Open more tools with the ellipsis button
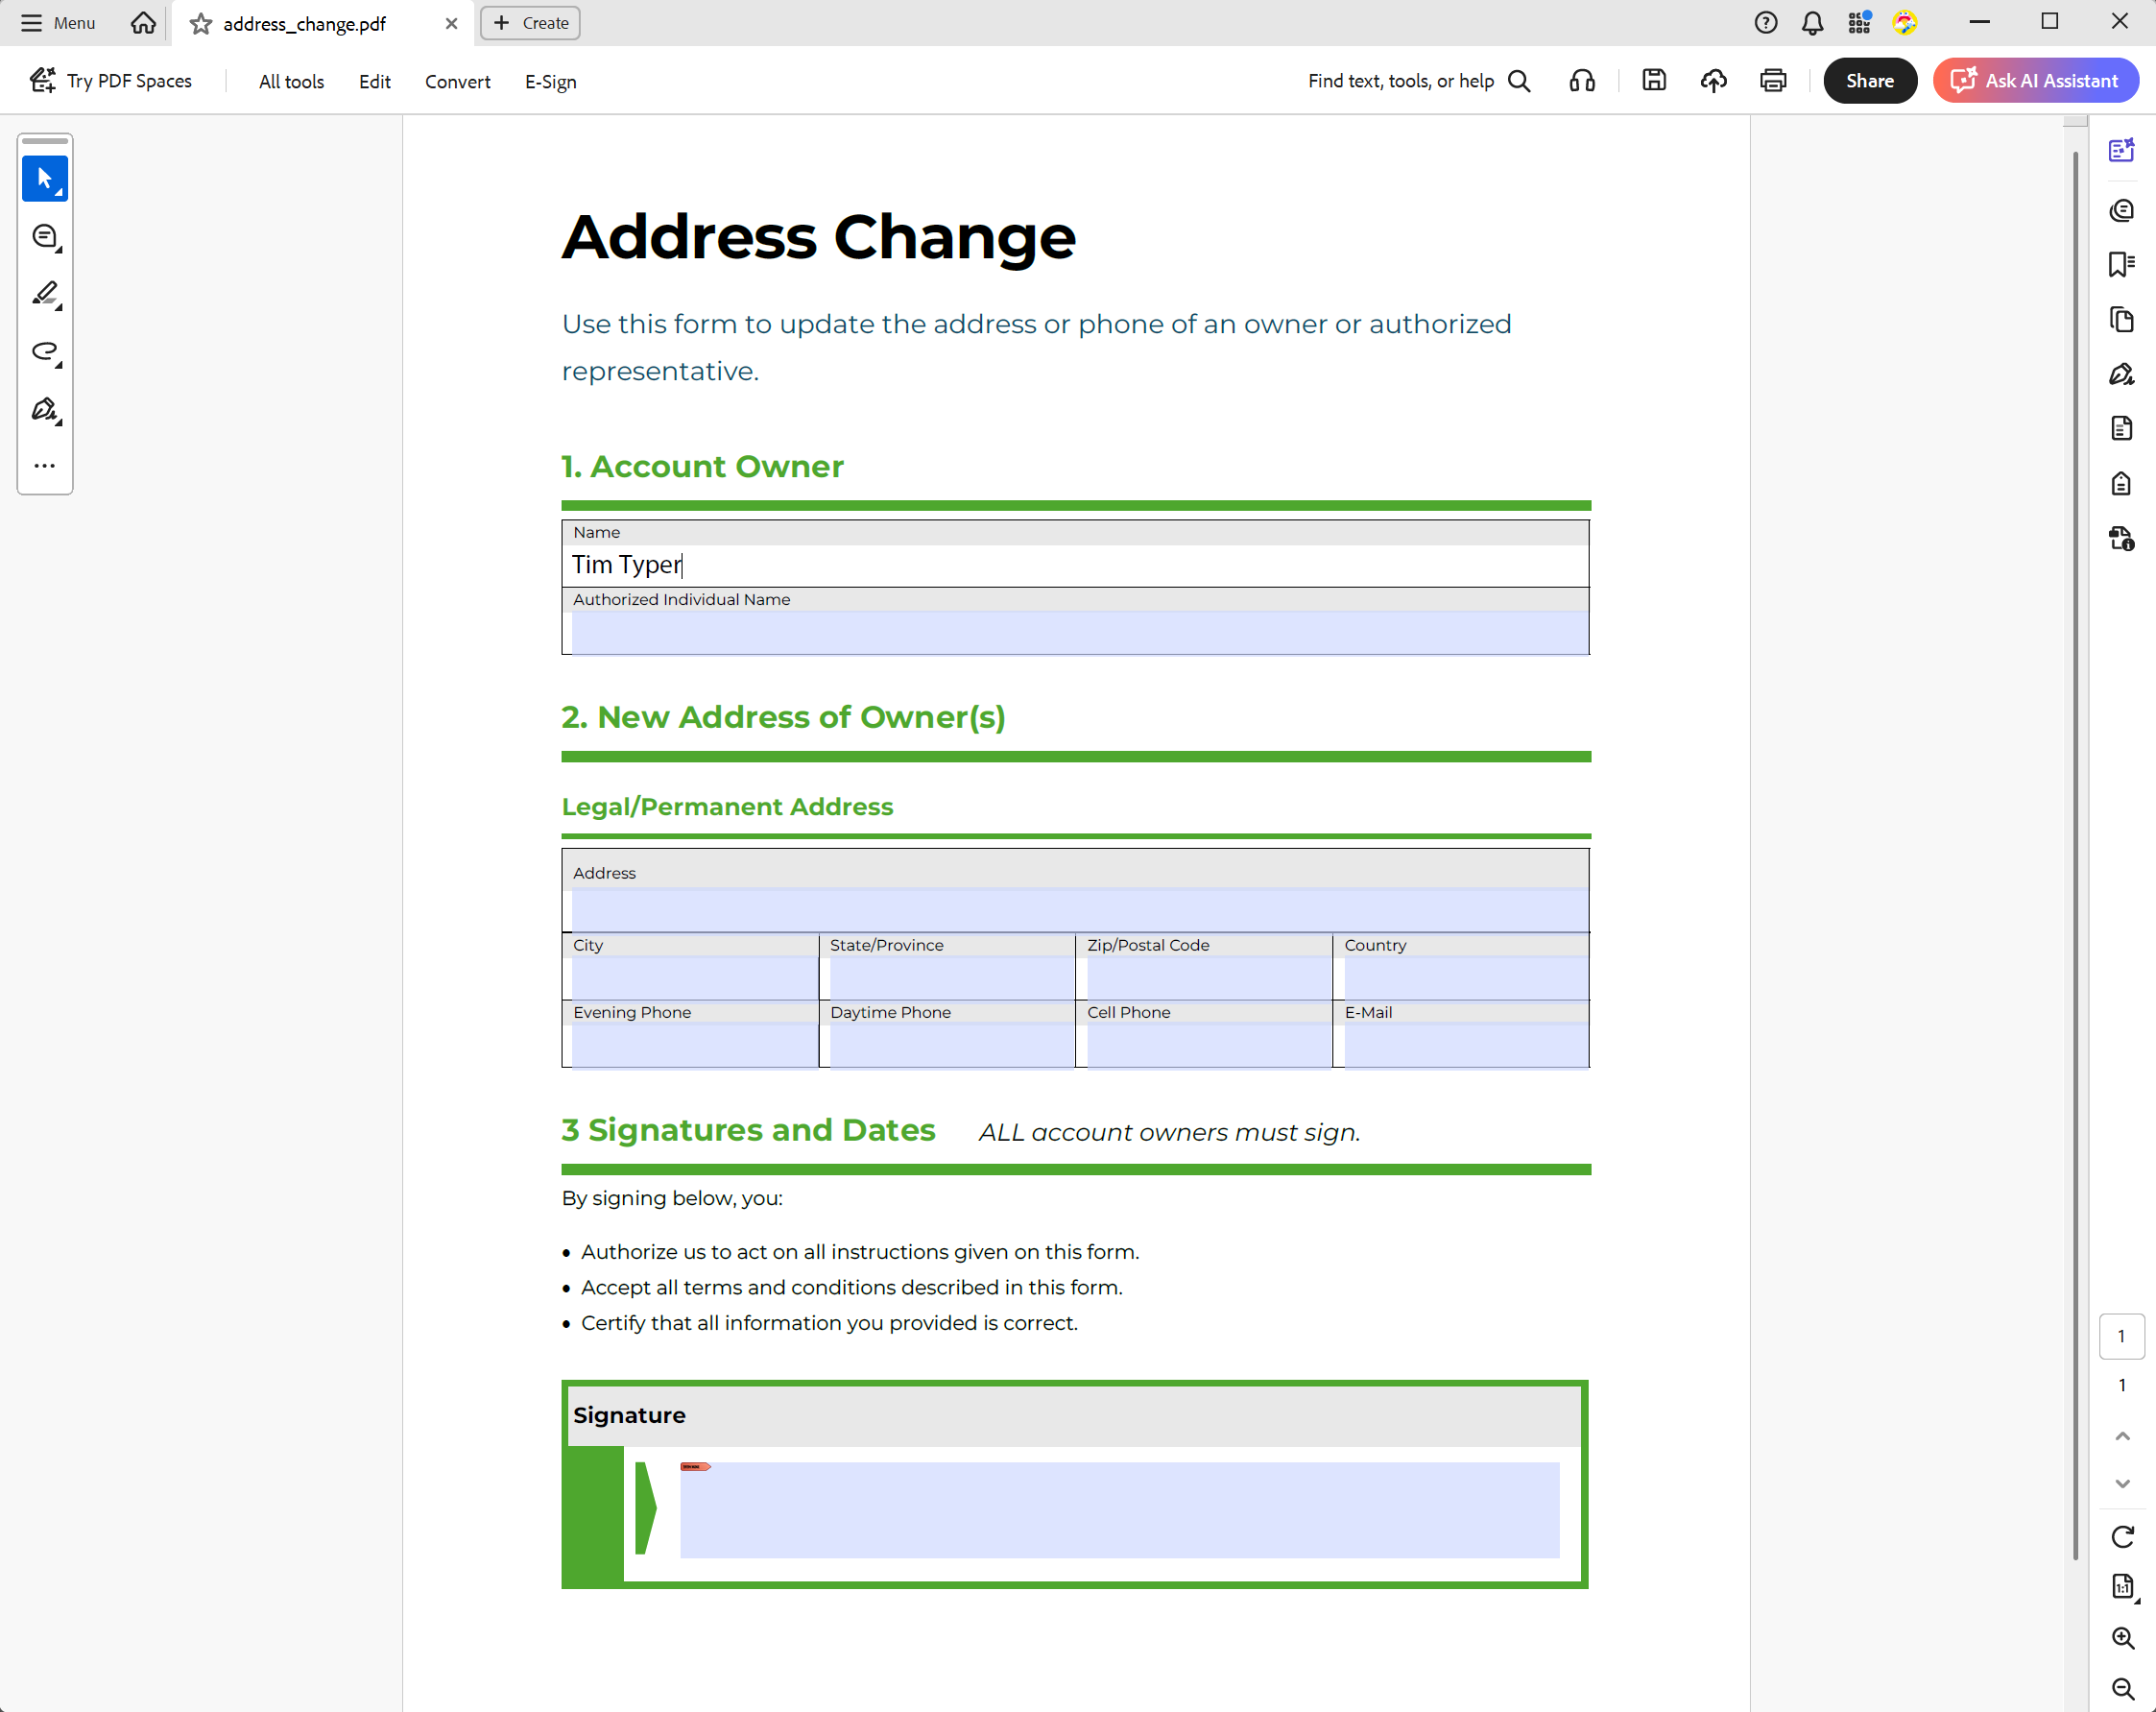 45,465
